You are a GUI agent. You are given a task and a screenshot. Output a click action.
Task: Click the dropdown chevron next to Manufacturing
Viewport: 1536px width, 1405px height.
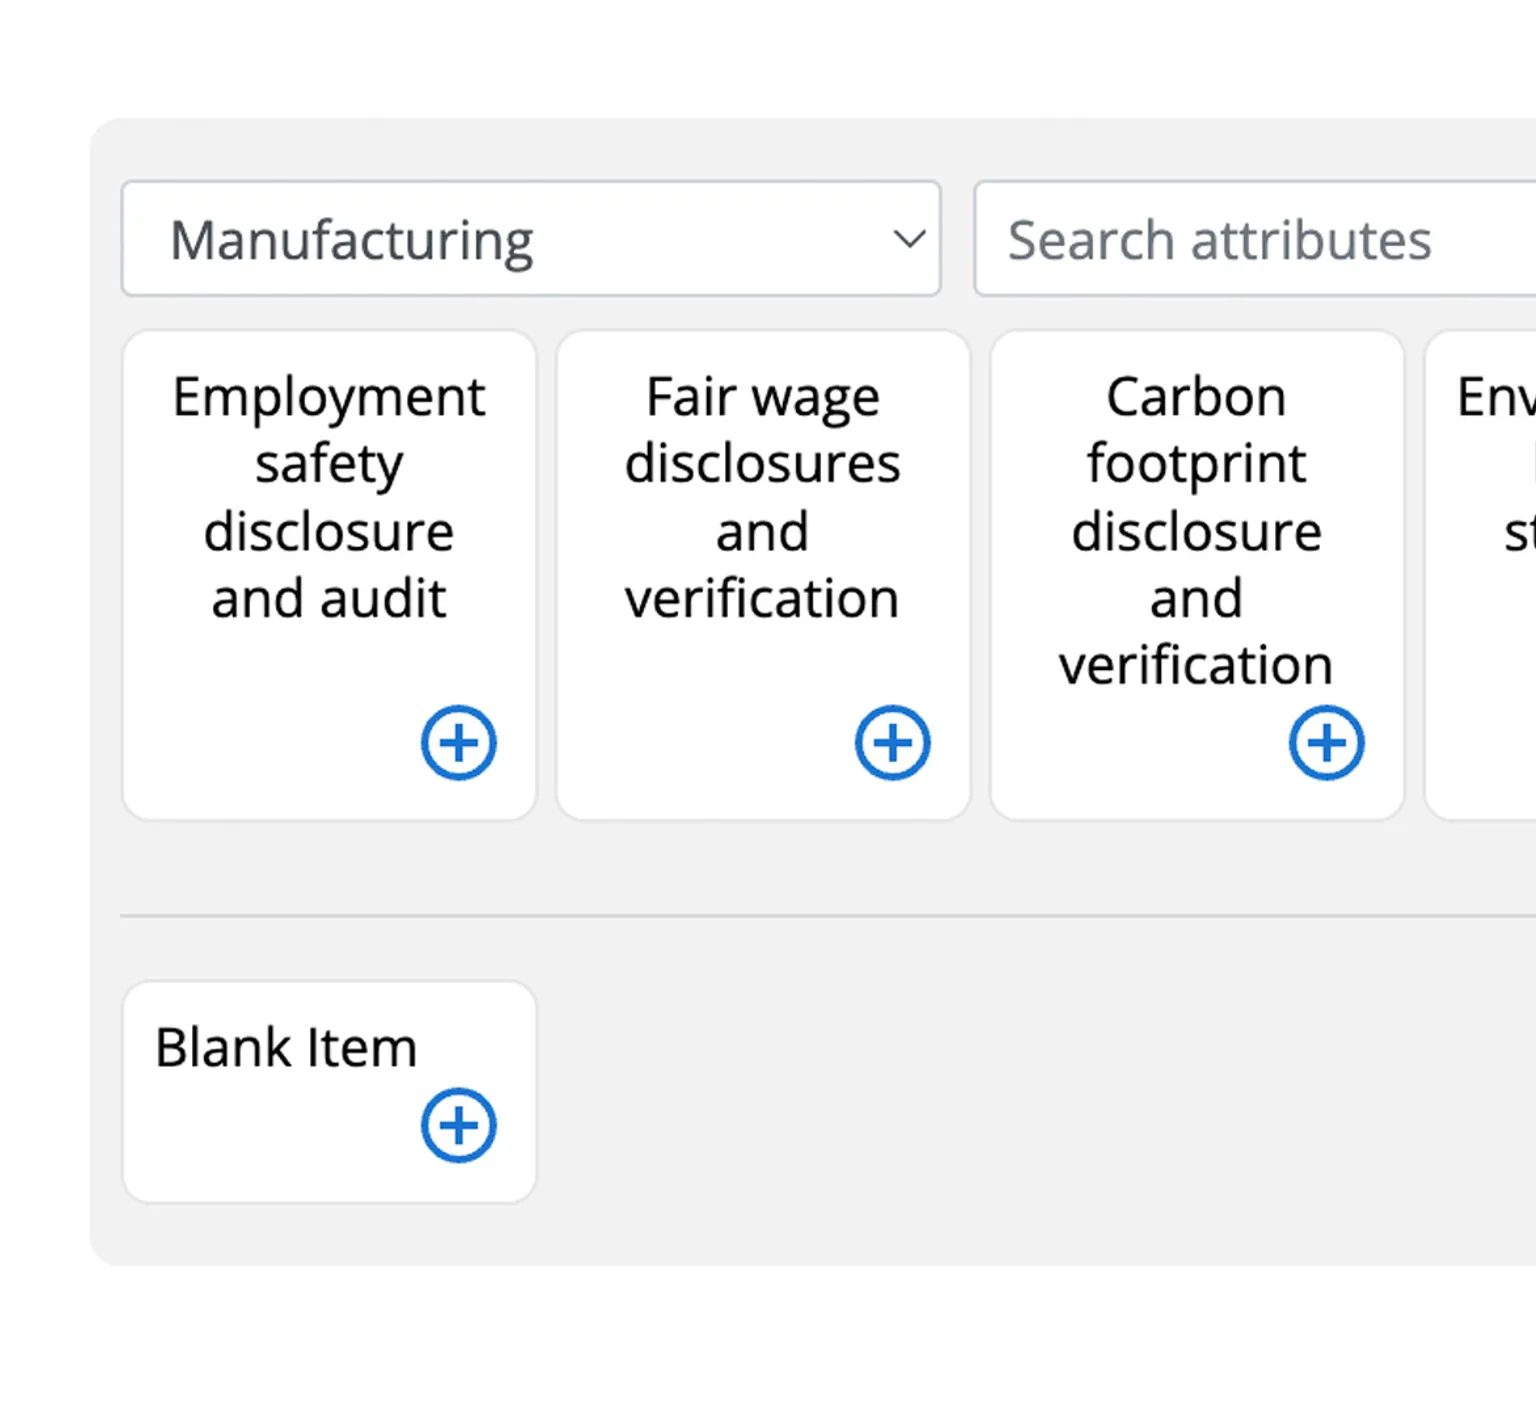(907, 239)
